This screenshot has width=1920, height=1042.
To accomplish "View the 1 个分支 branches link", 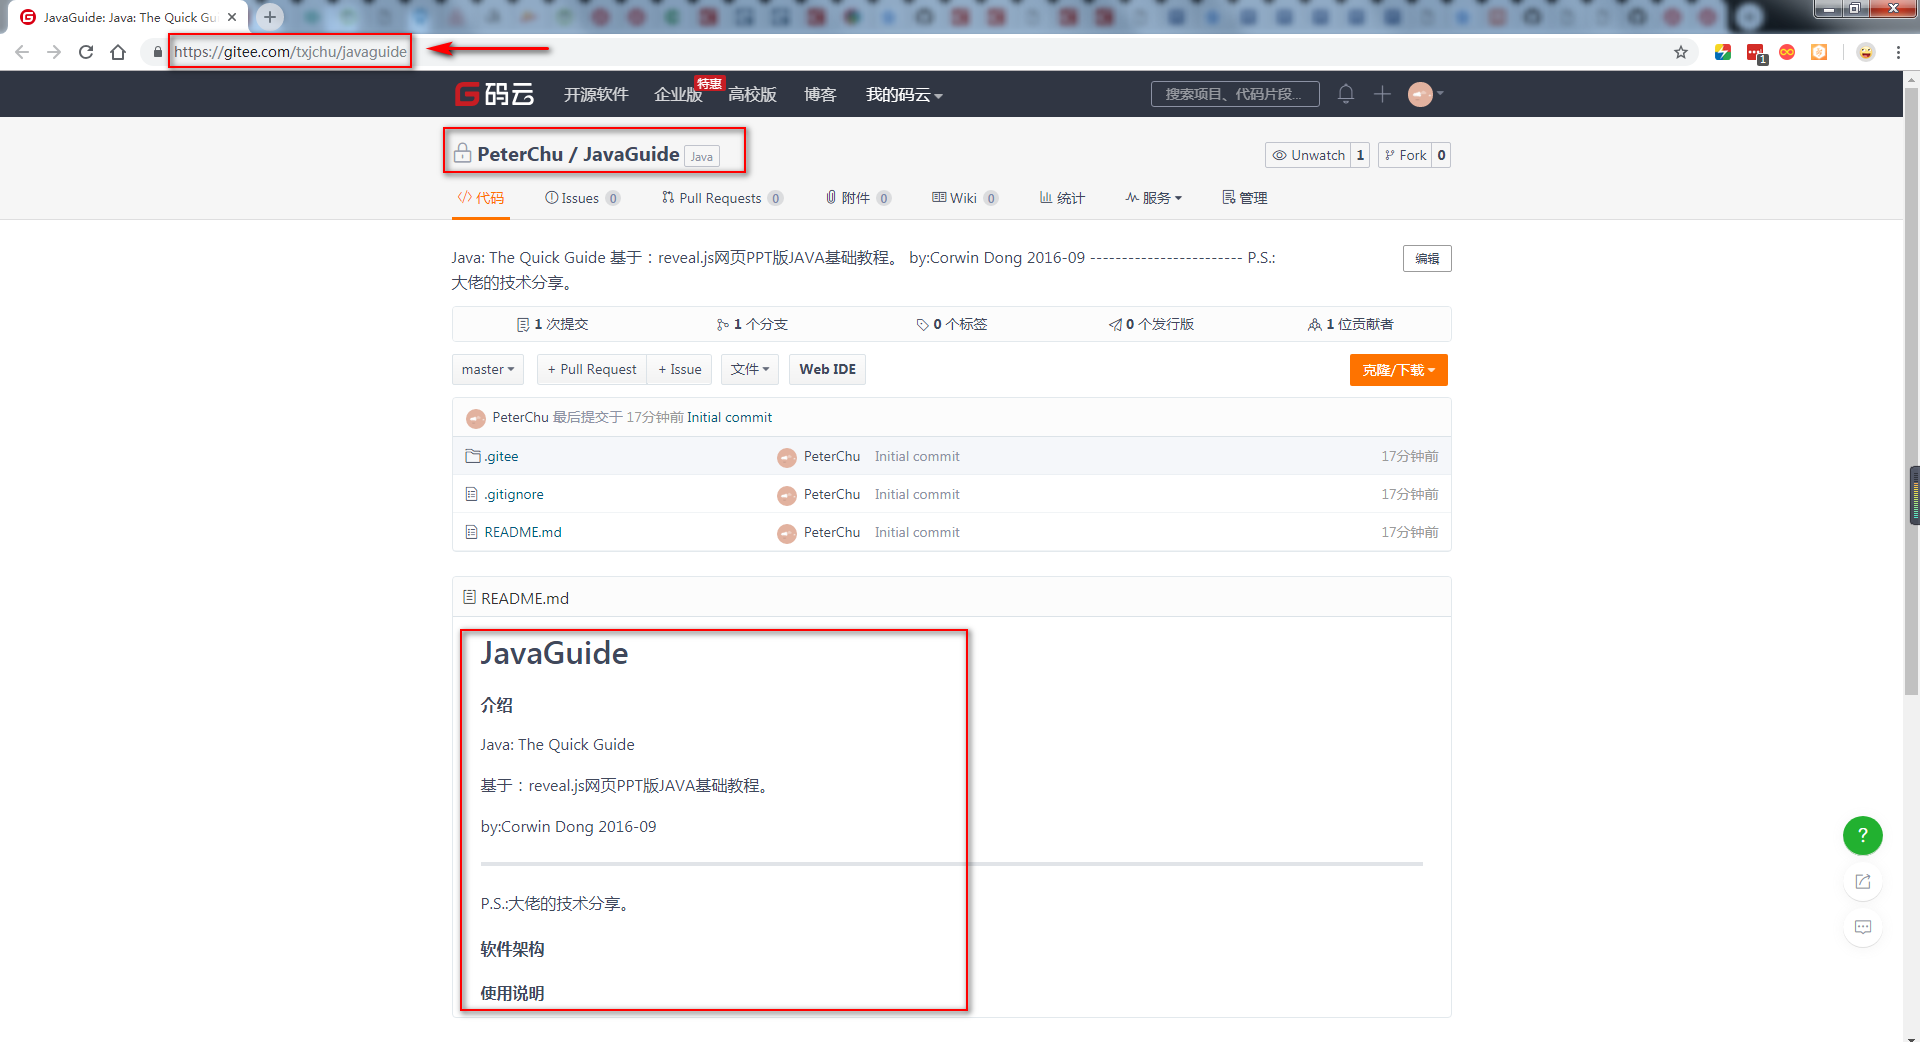I will [752, 324].
